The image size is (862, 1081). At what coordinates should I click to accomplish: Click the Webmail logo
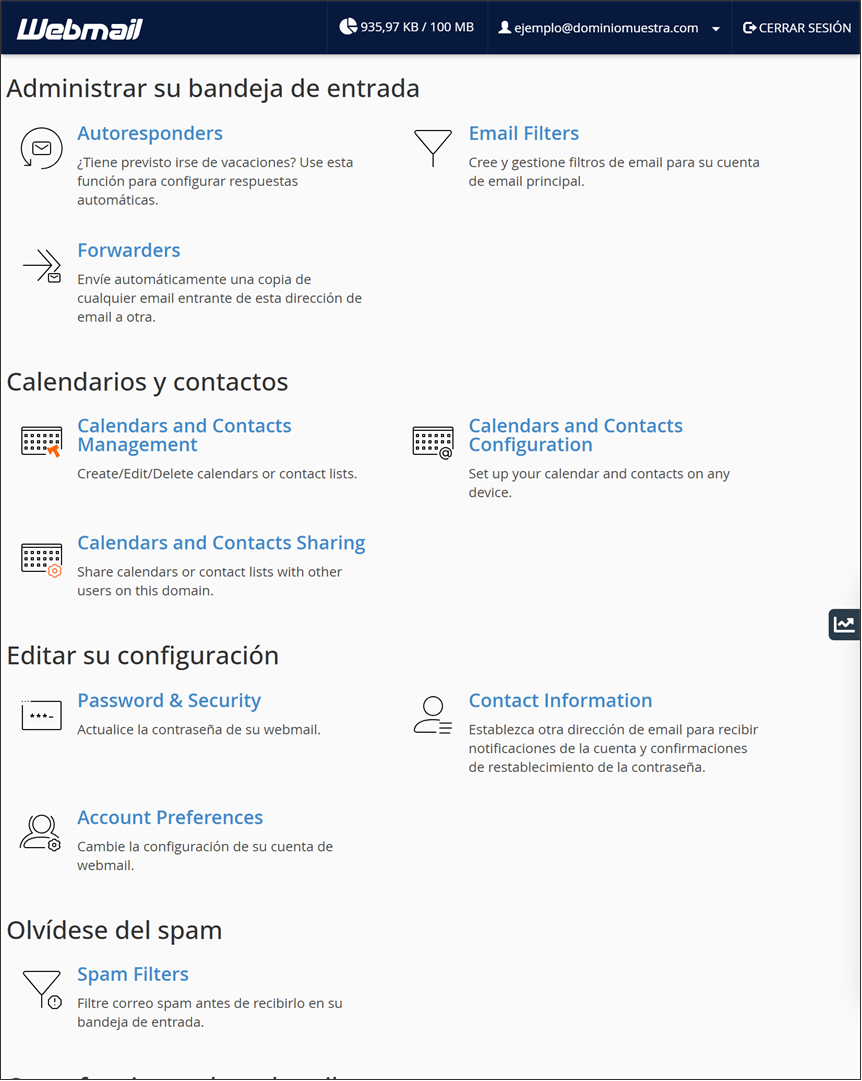pos(79,29)
